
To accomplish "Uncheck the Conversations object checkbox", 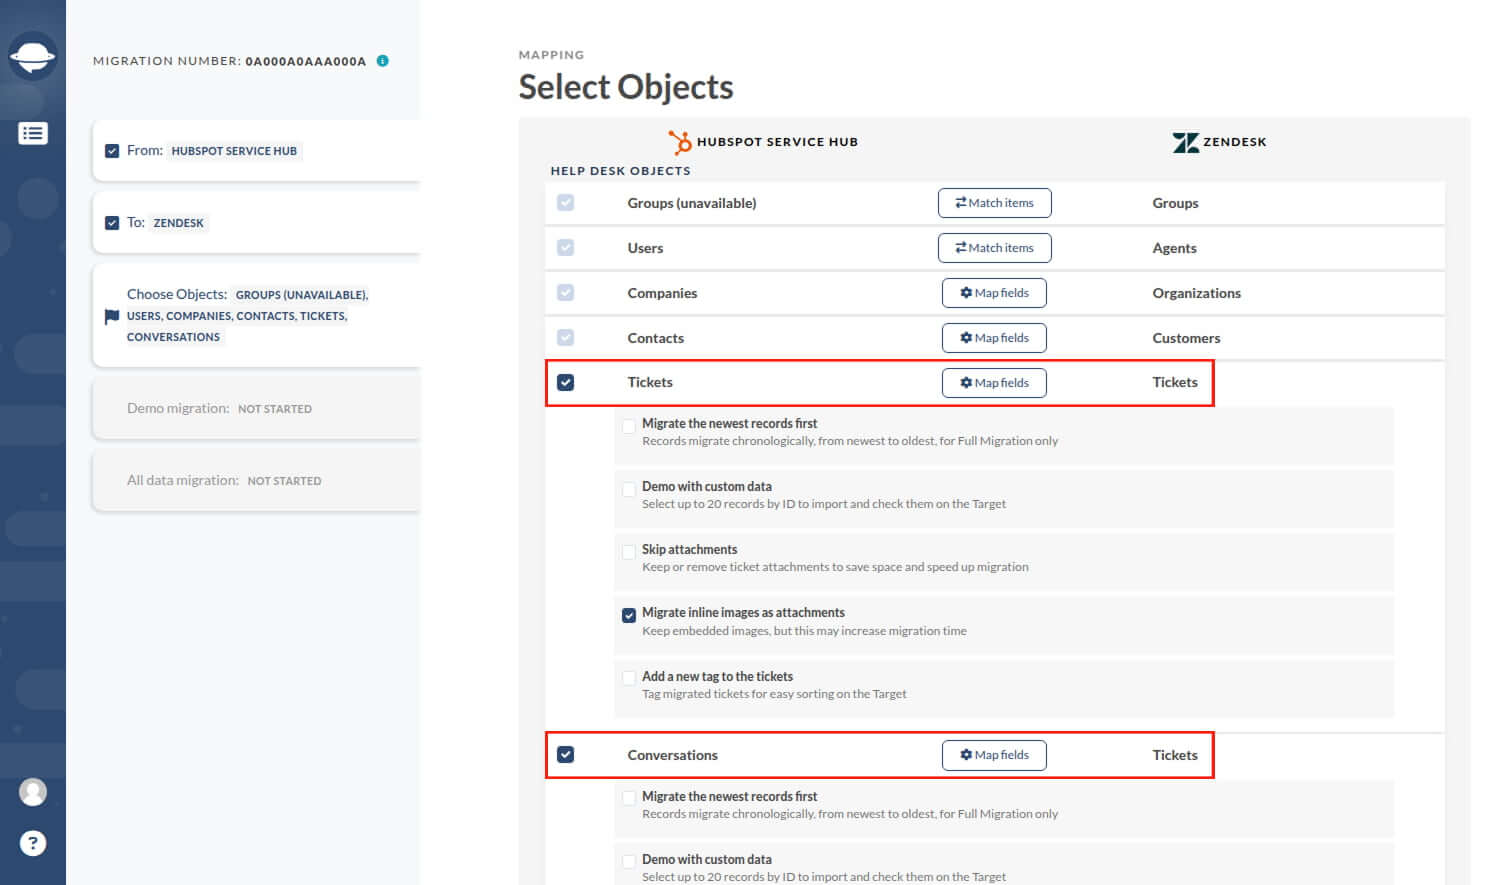I will pyautogui.click(x=565, y=755).
